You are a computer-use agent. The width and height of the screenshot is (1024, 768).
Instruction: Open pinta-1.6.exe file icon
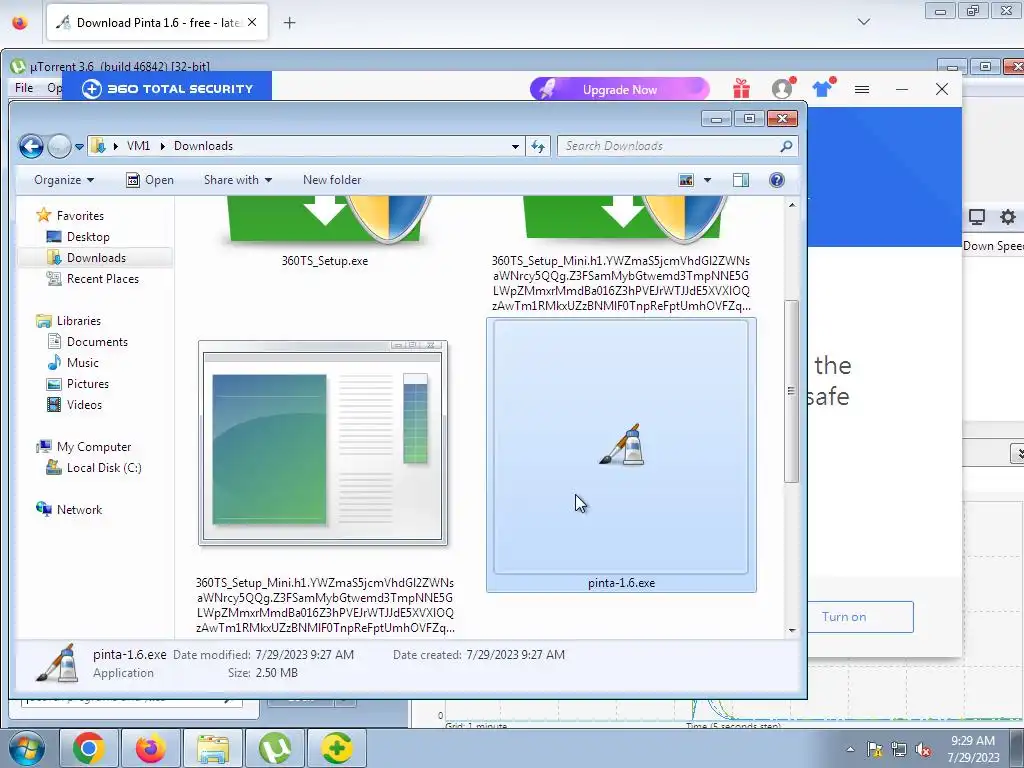coord(621,445)
